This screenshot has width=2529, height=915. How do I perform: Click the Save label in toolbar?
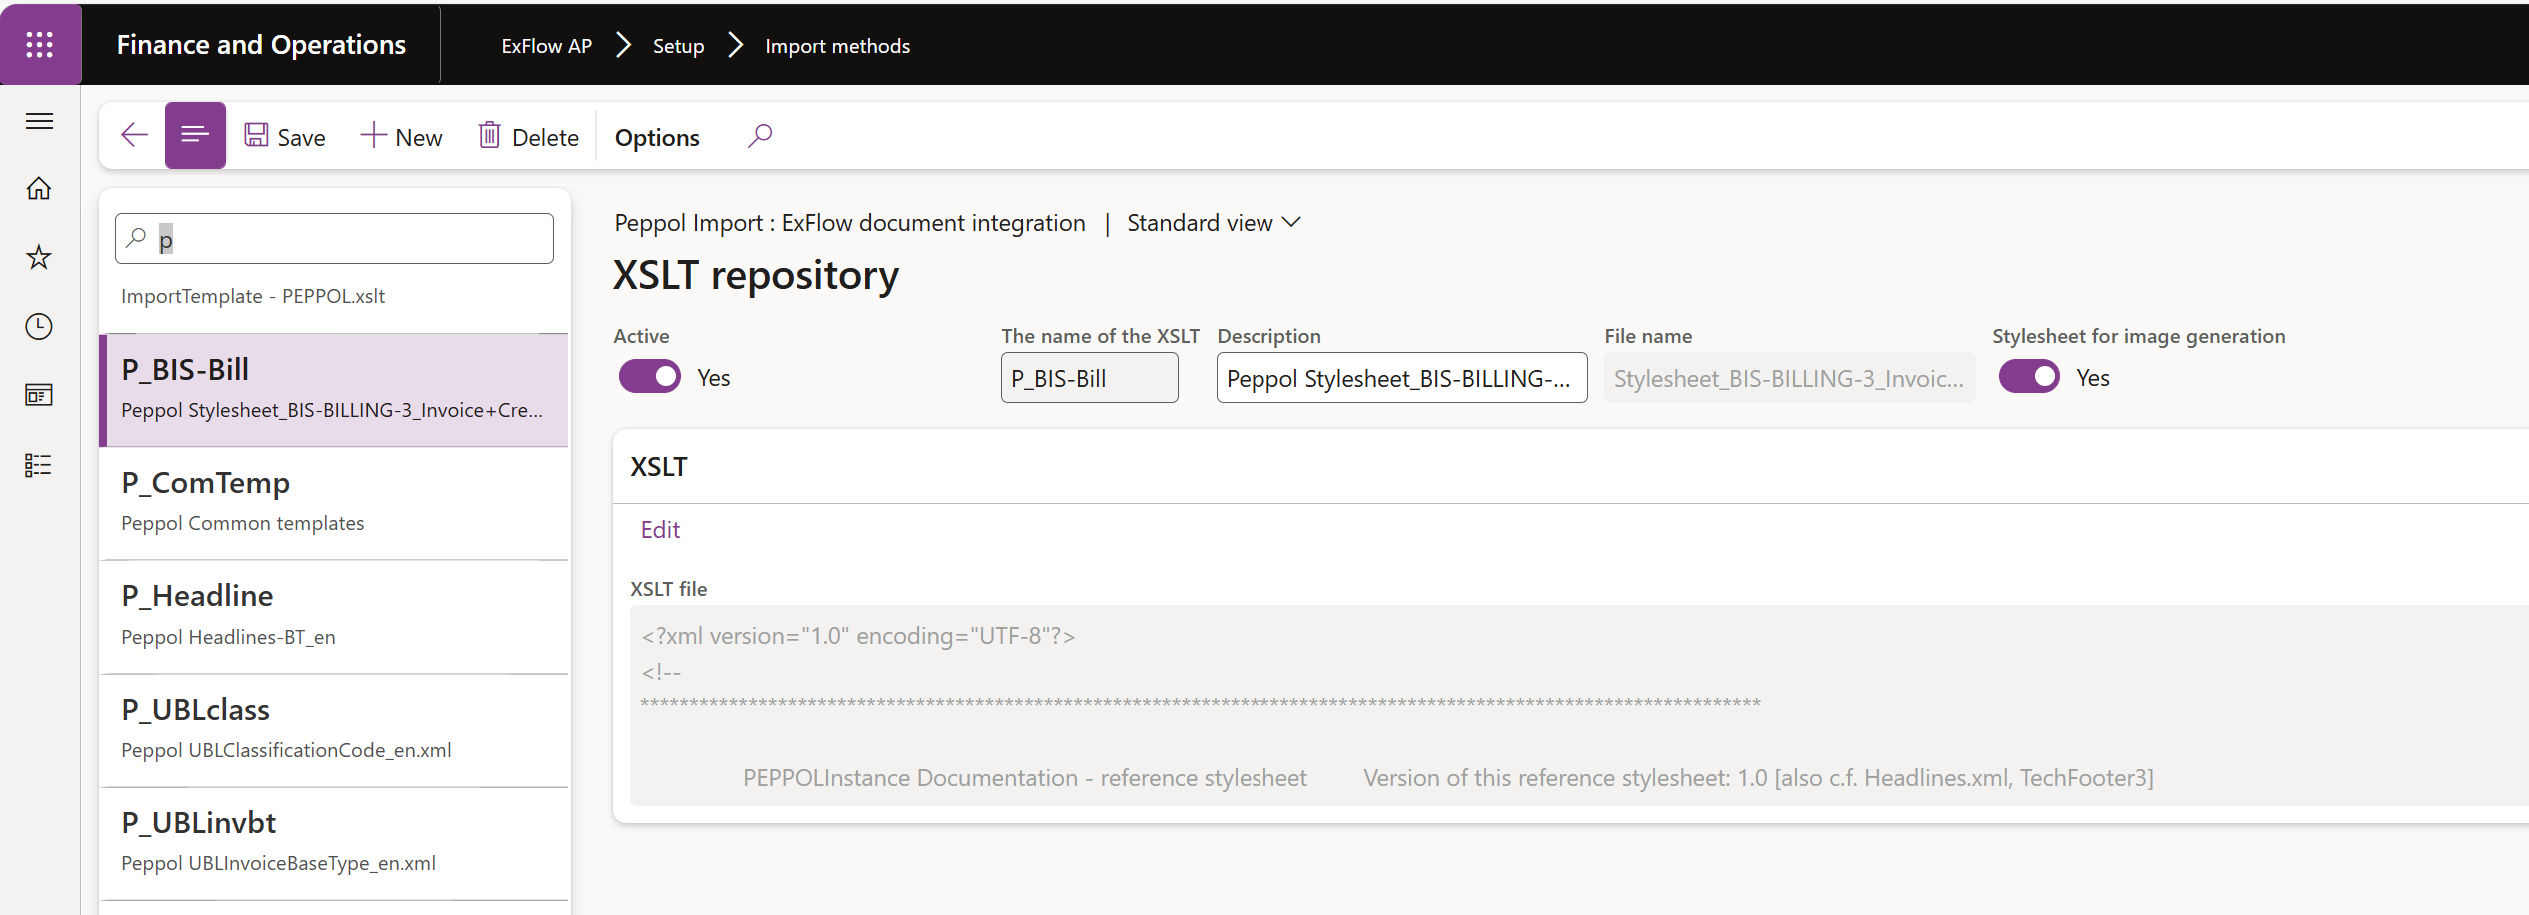[301, 138]
